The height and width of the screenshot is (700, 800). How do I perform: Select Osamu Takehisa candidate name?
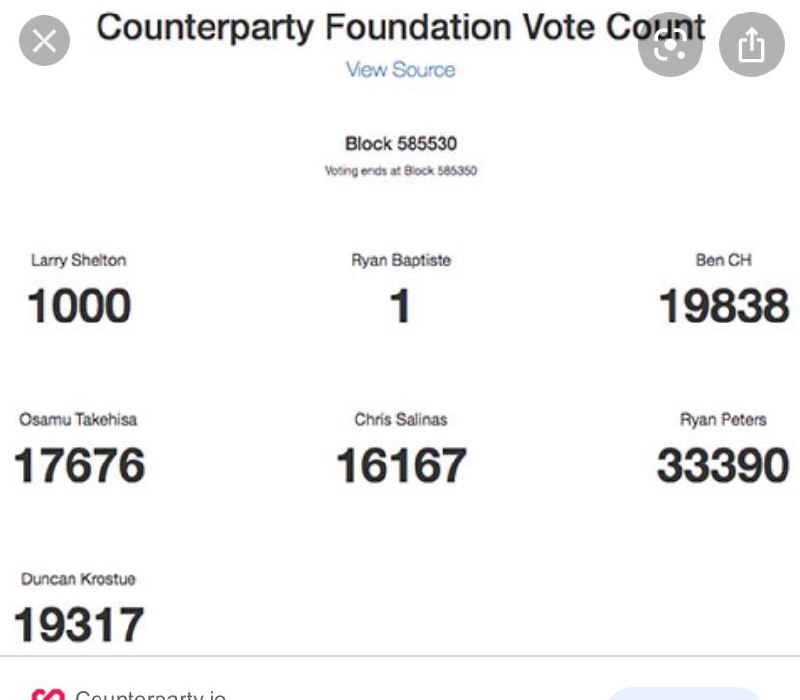click(78, 419)
